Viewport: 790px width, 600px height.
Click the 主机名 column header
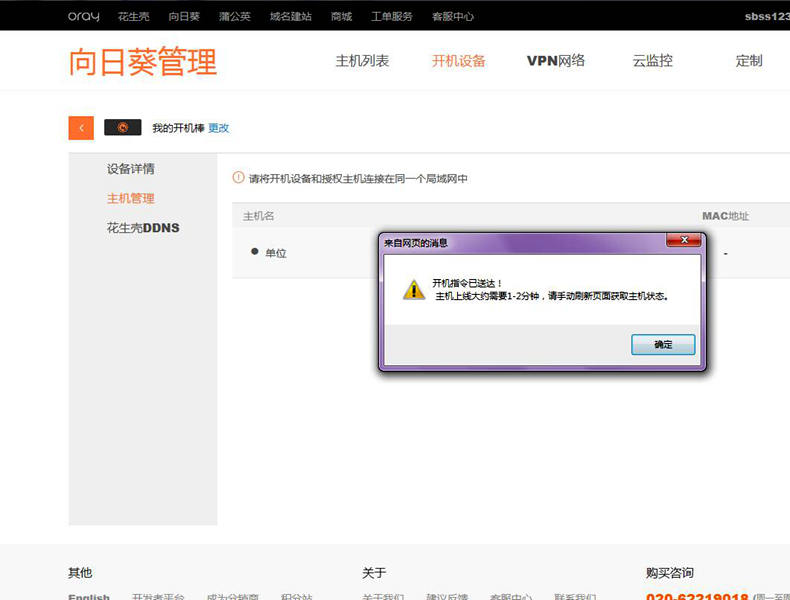coord(258,216)
